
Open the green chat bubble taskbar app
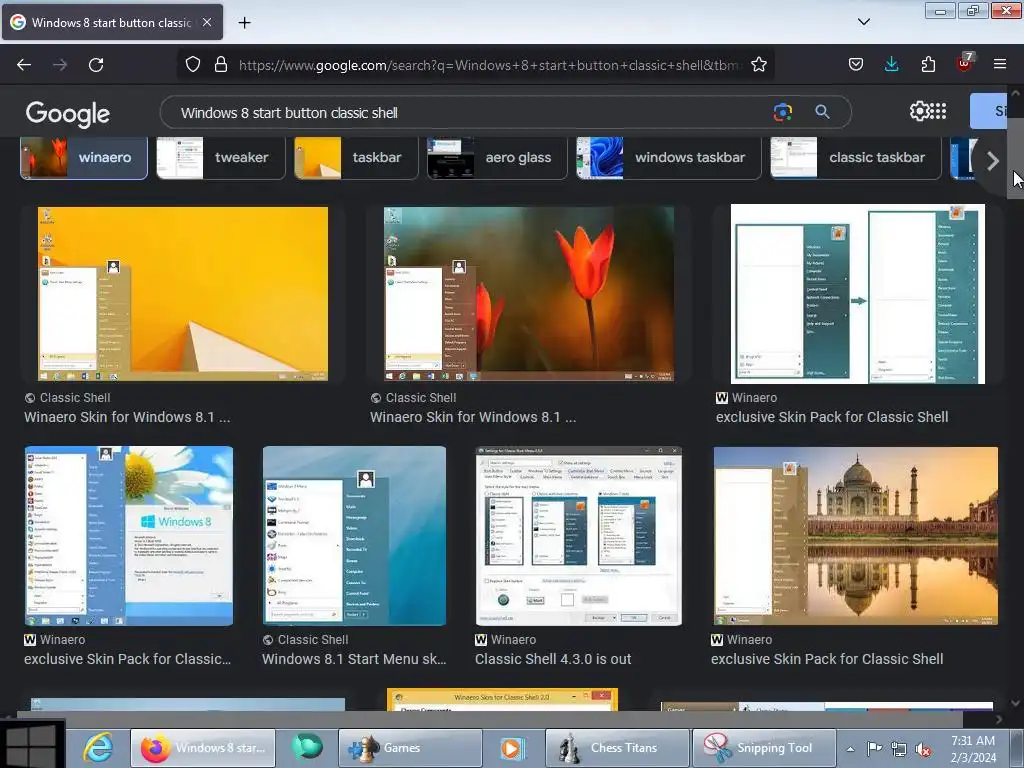[306, 747]
